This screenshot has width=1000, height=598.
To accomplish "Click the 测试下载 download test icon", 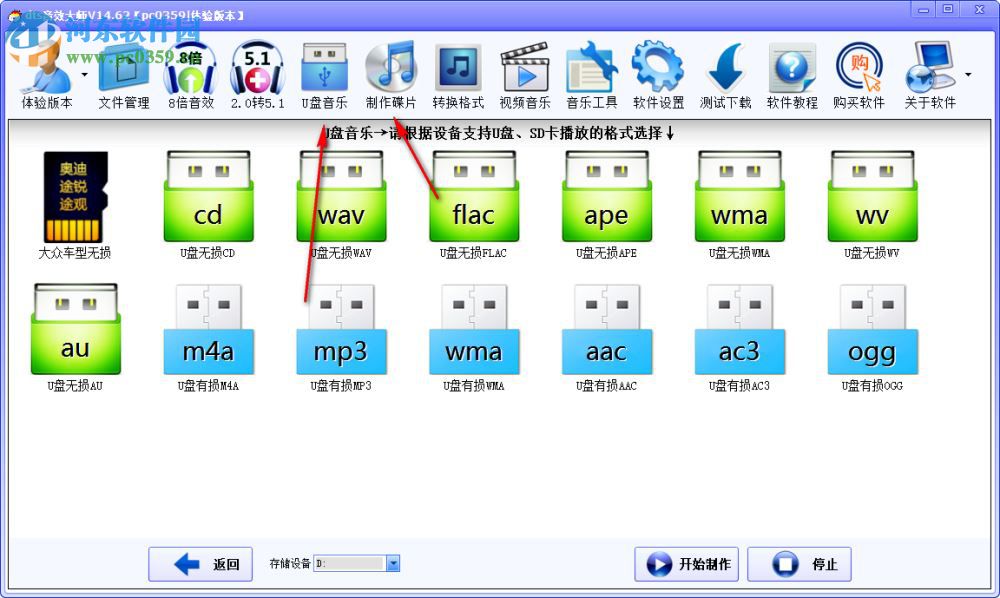I will click(x=725, y=70).
